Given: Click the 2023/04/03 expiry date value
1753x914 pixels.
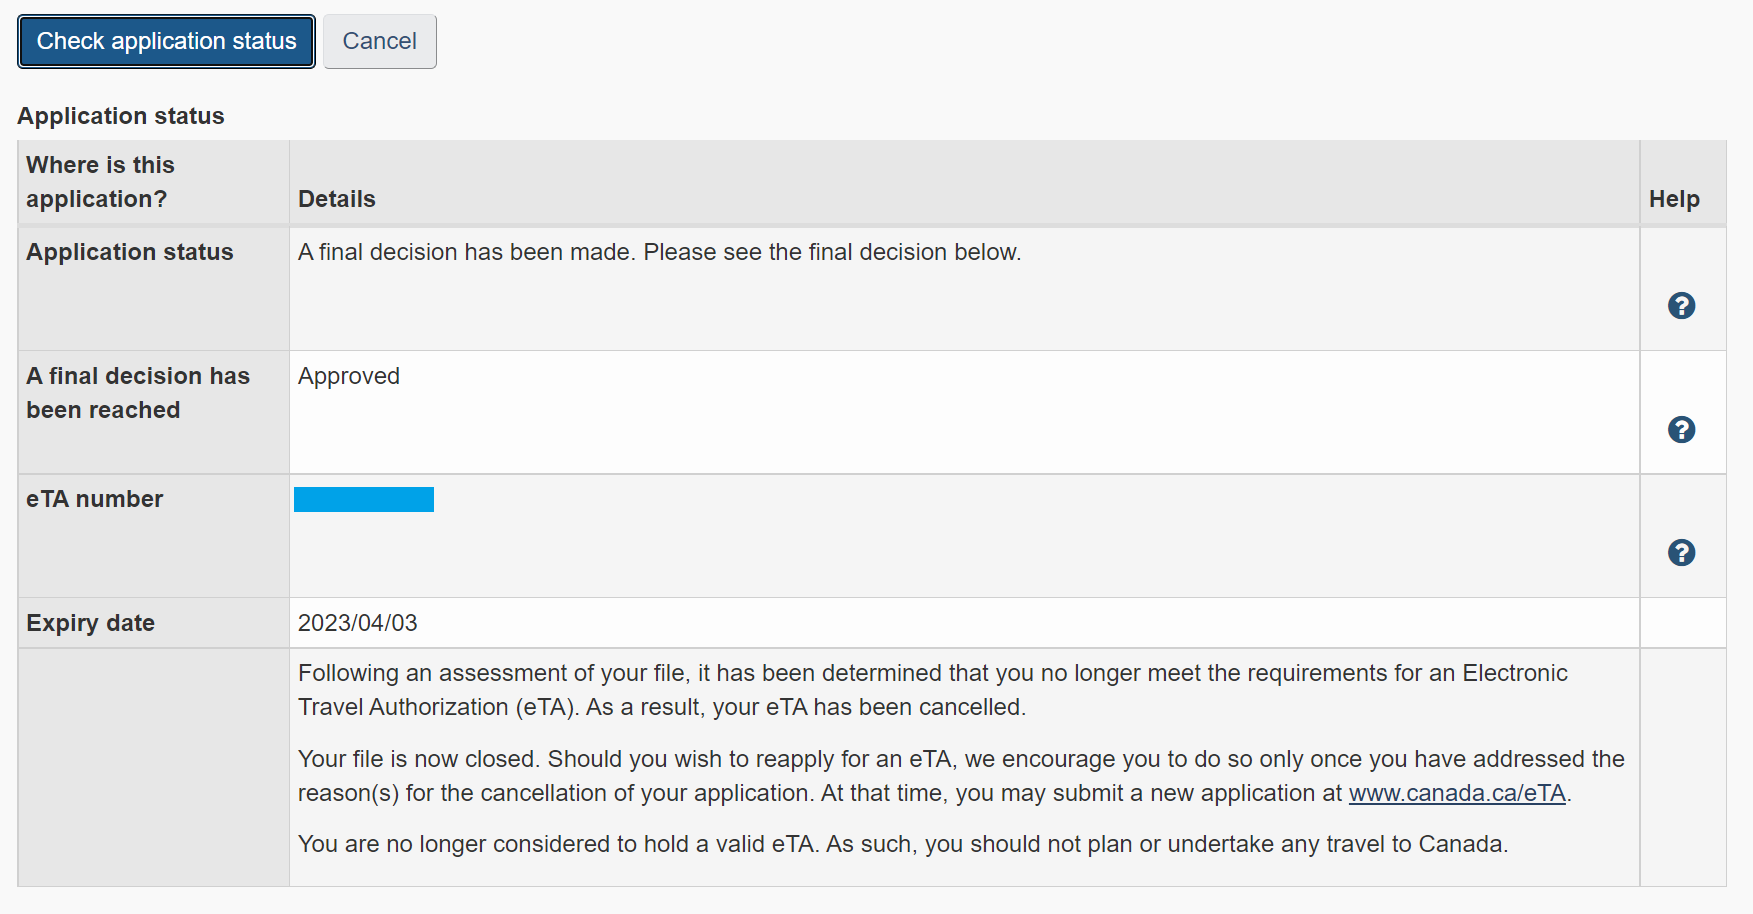Looking at the screenshot, I should coord(358,623).
